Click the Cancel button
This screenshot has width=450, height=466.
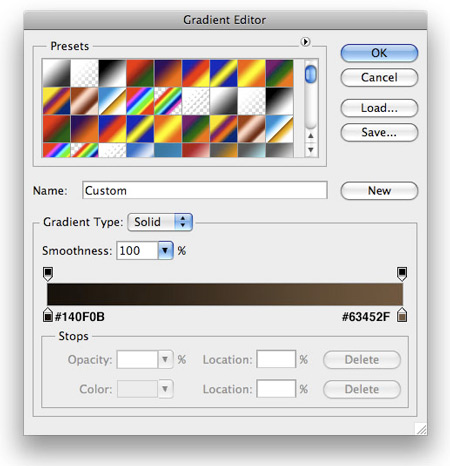tap(379, 78)
